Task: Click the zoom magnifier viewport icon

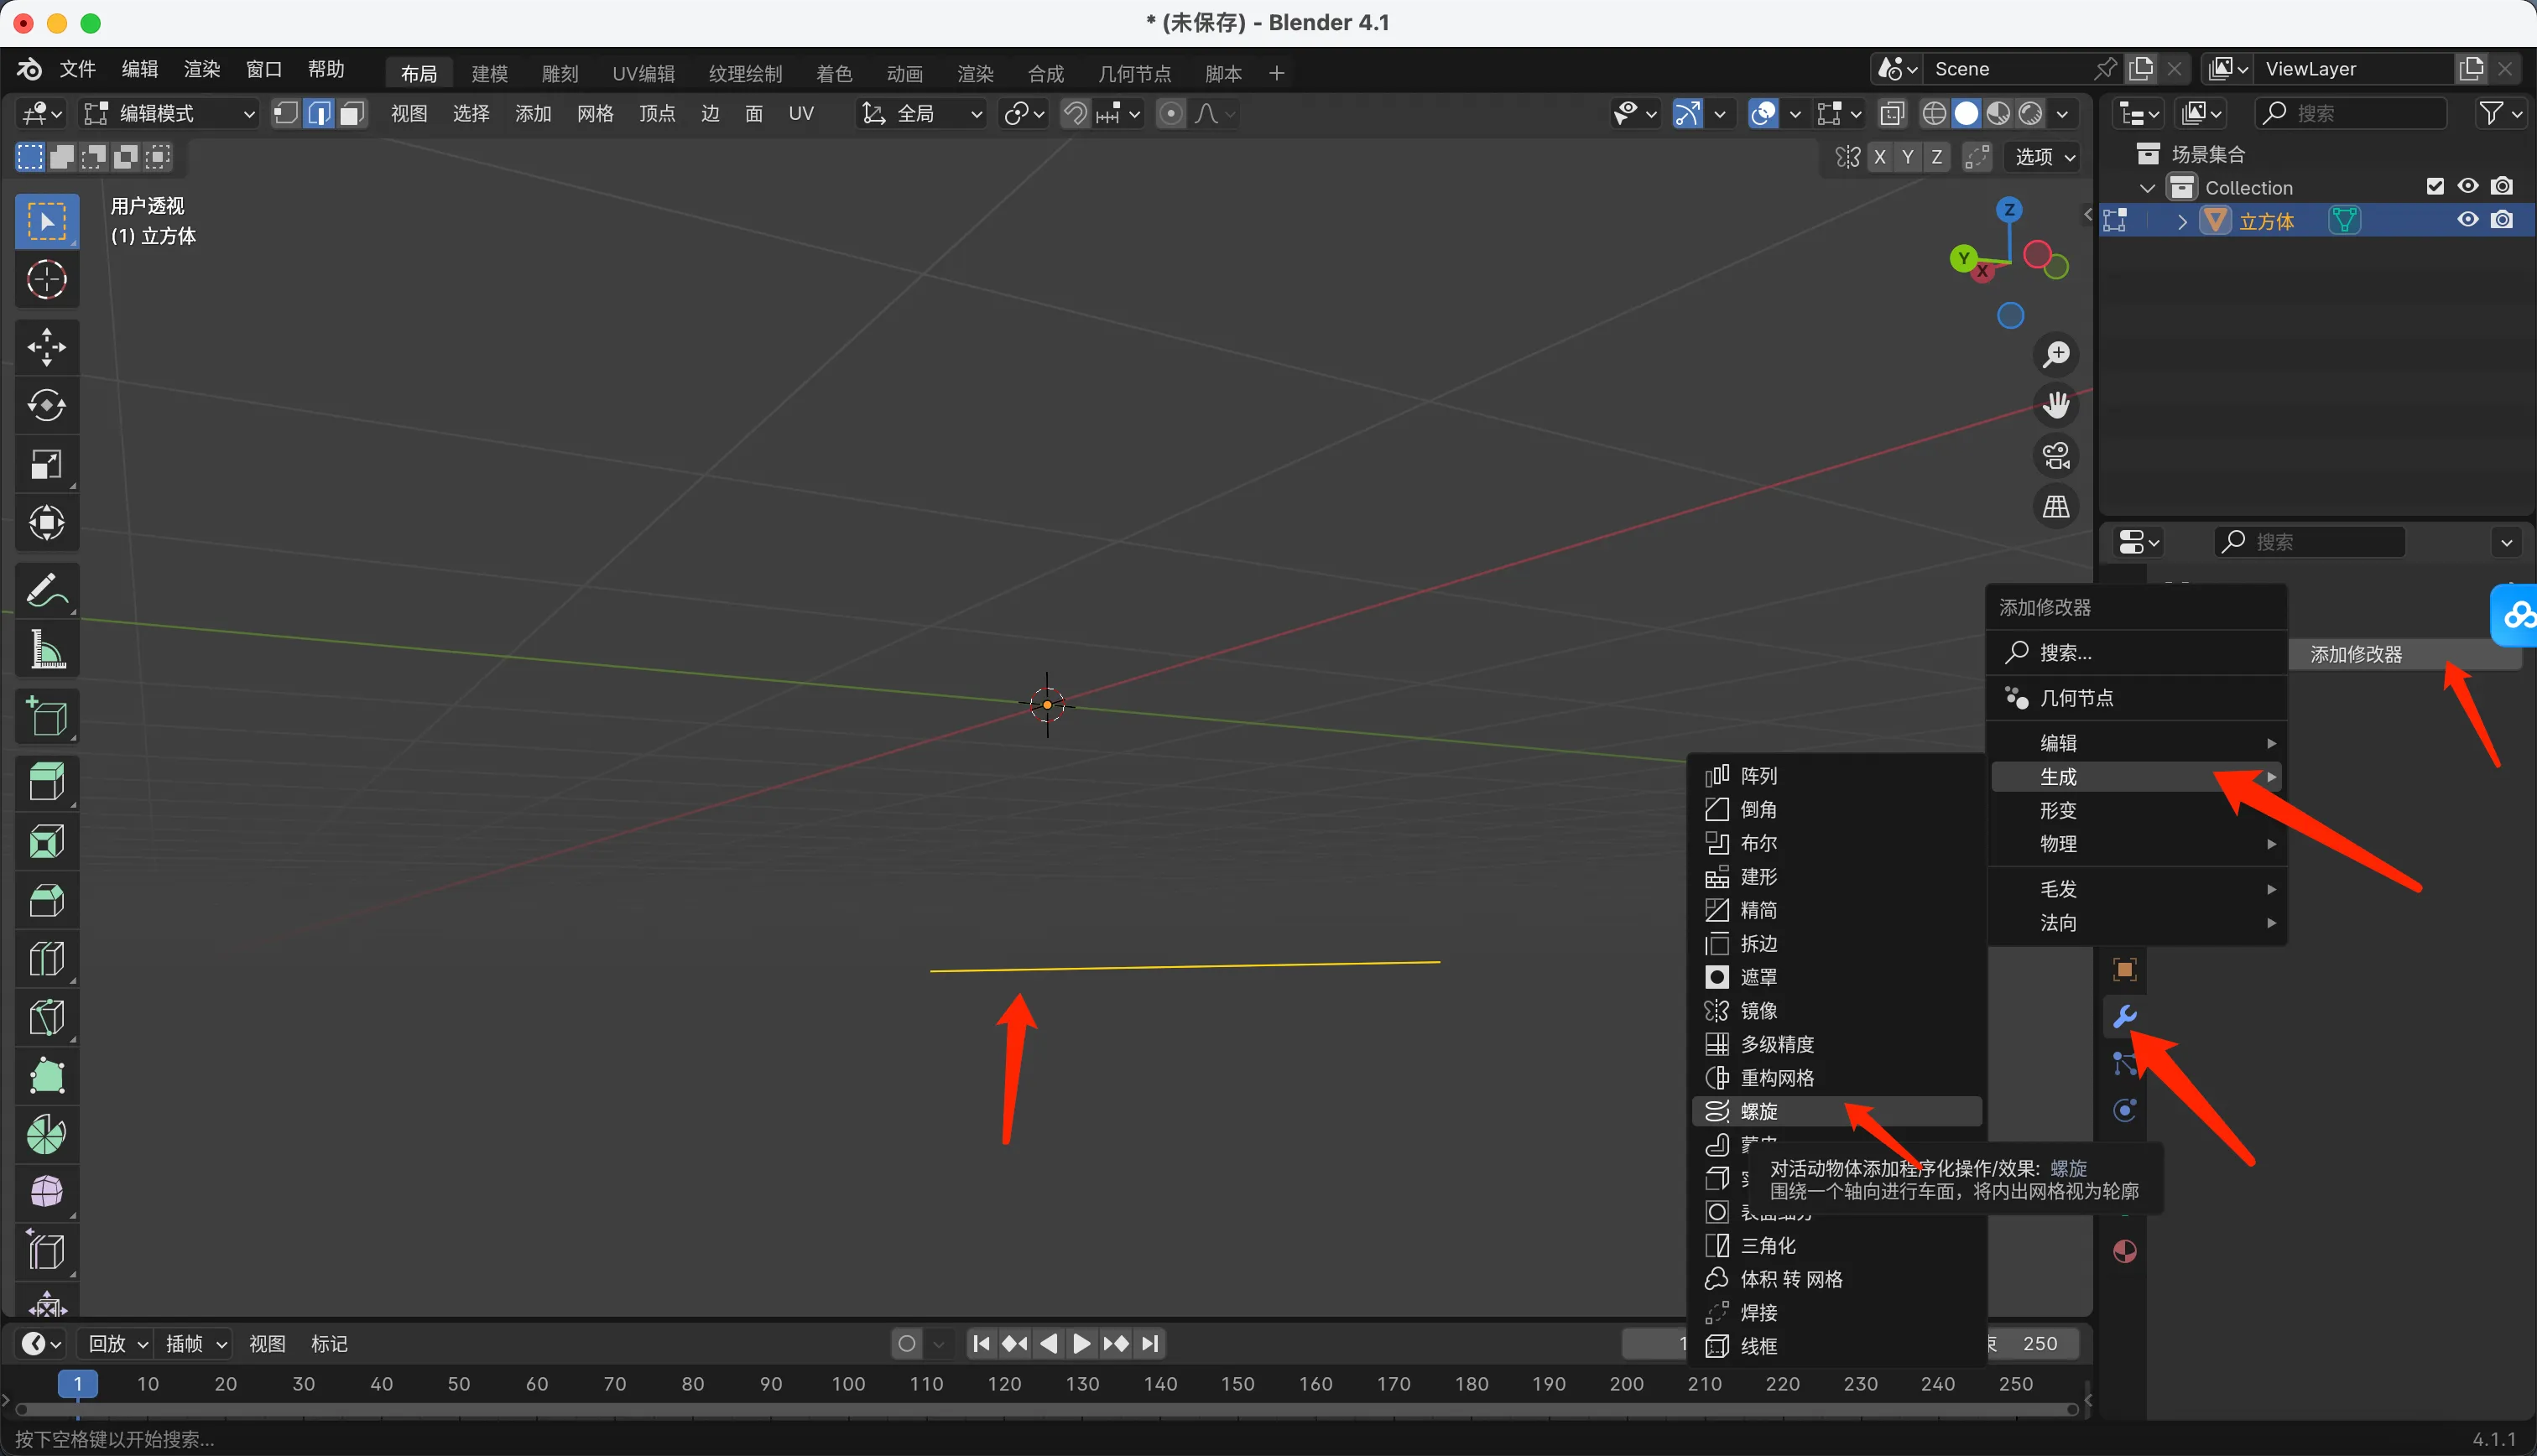Action: [2056, 354]
